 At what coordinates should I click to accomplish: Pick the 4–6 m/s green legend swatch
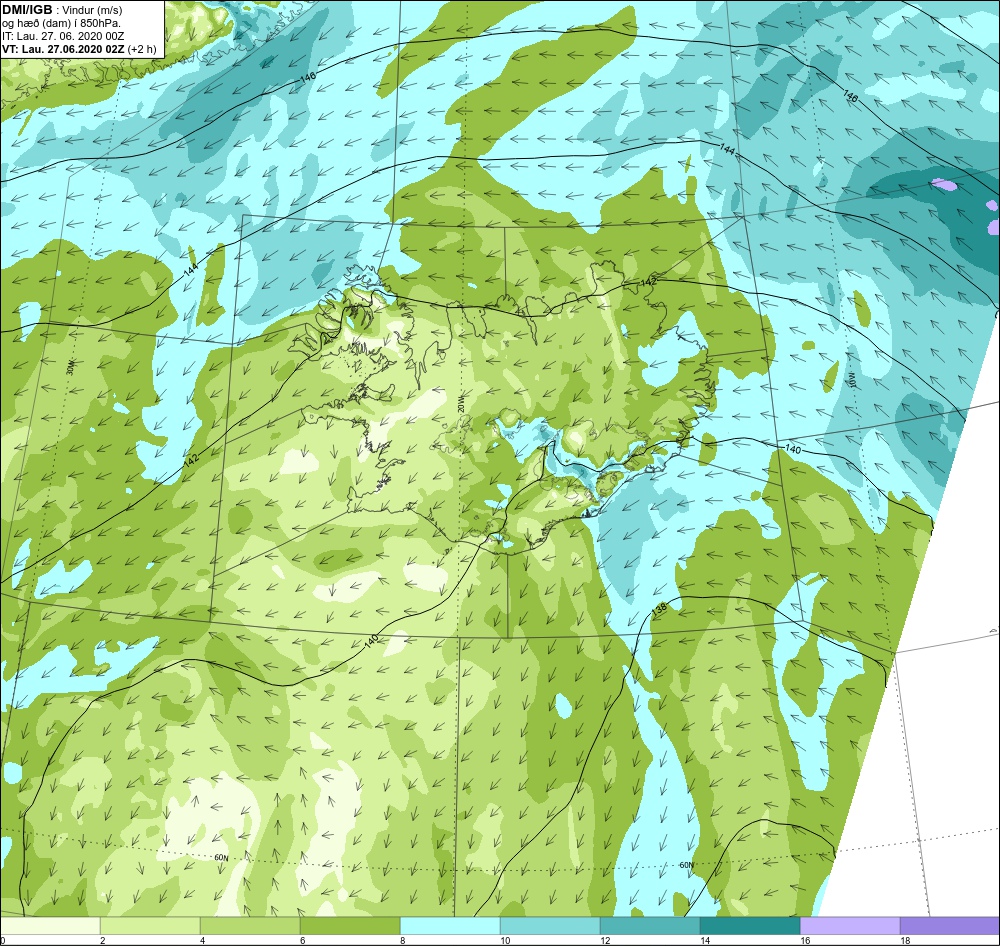250,925
